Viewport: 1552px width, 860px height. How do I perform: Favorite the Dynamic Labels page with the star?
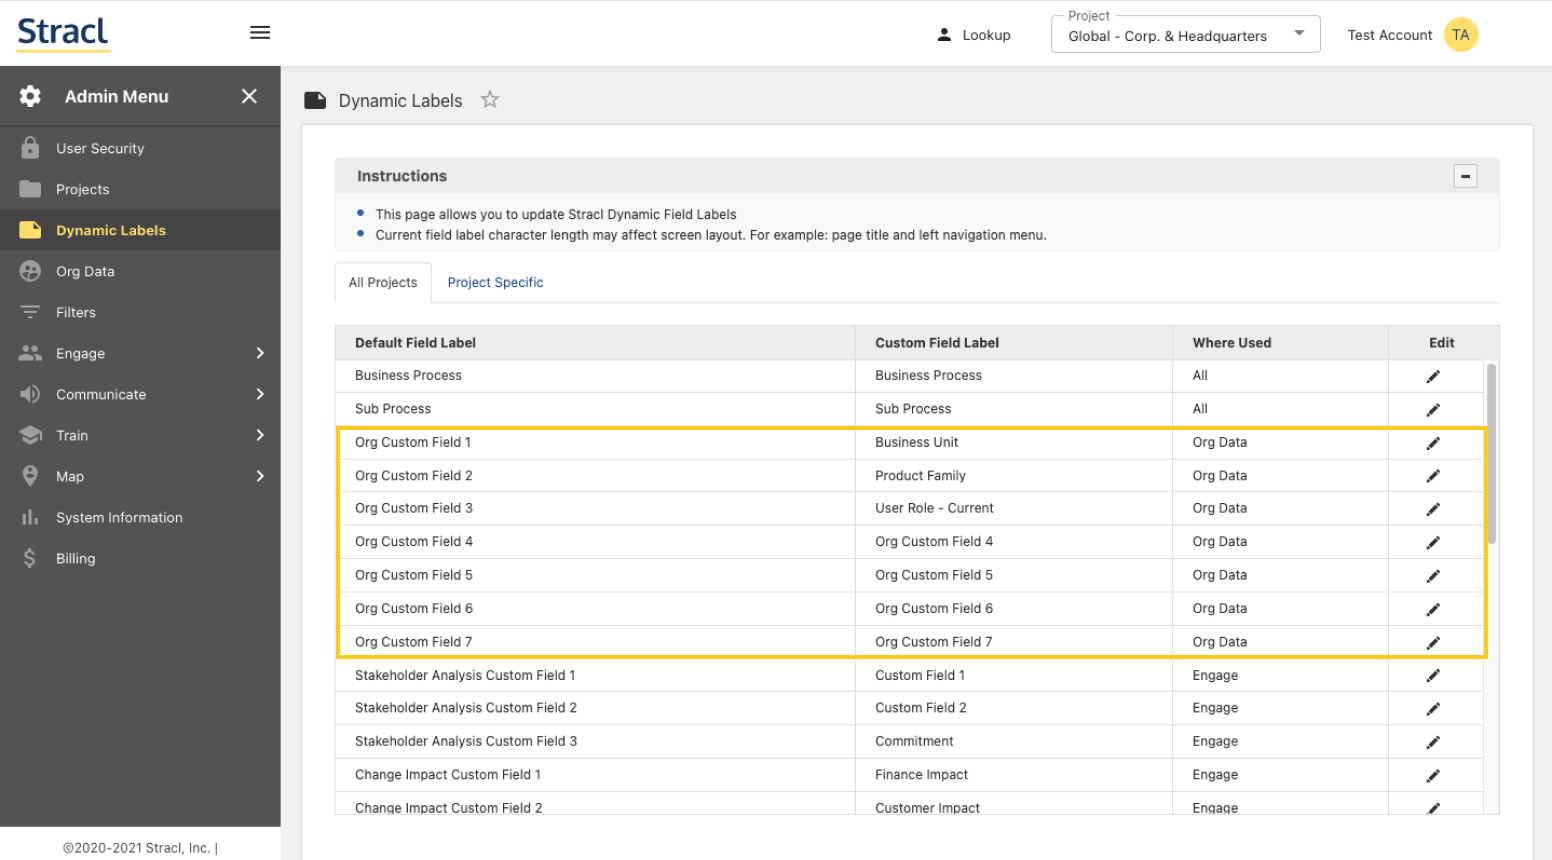tap(489, 99)
